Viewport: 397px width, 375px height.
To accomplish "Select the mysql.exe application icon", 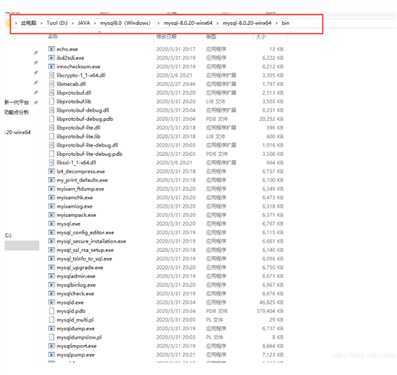I will (x=51, y=224).
